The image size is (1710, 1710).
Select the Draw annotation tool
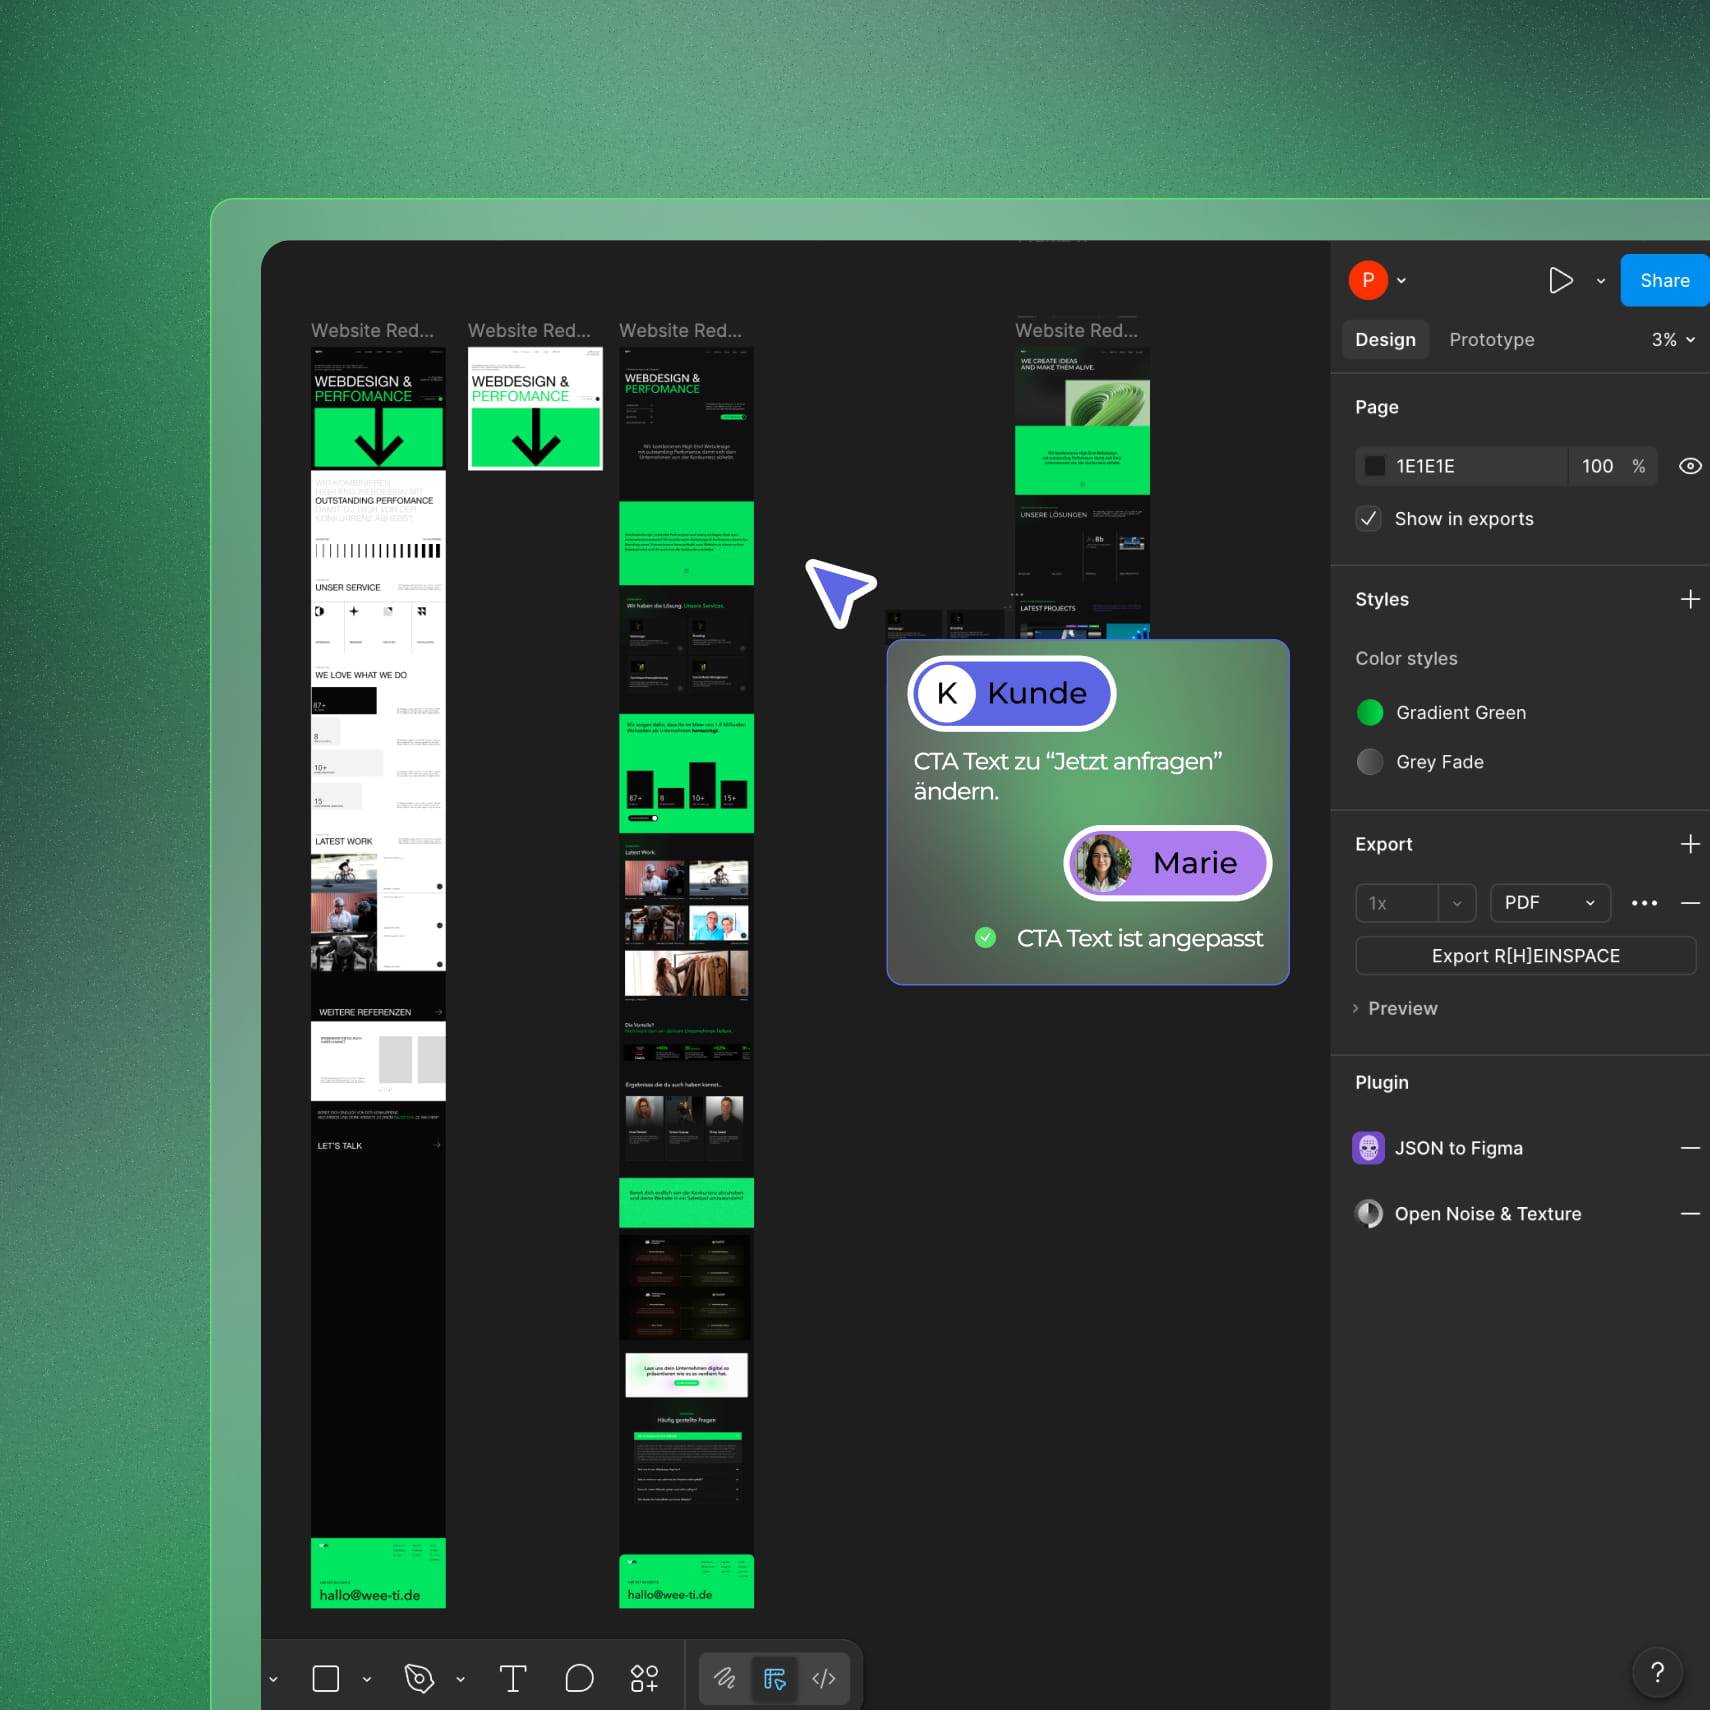coord(724,1678)
